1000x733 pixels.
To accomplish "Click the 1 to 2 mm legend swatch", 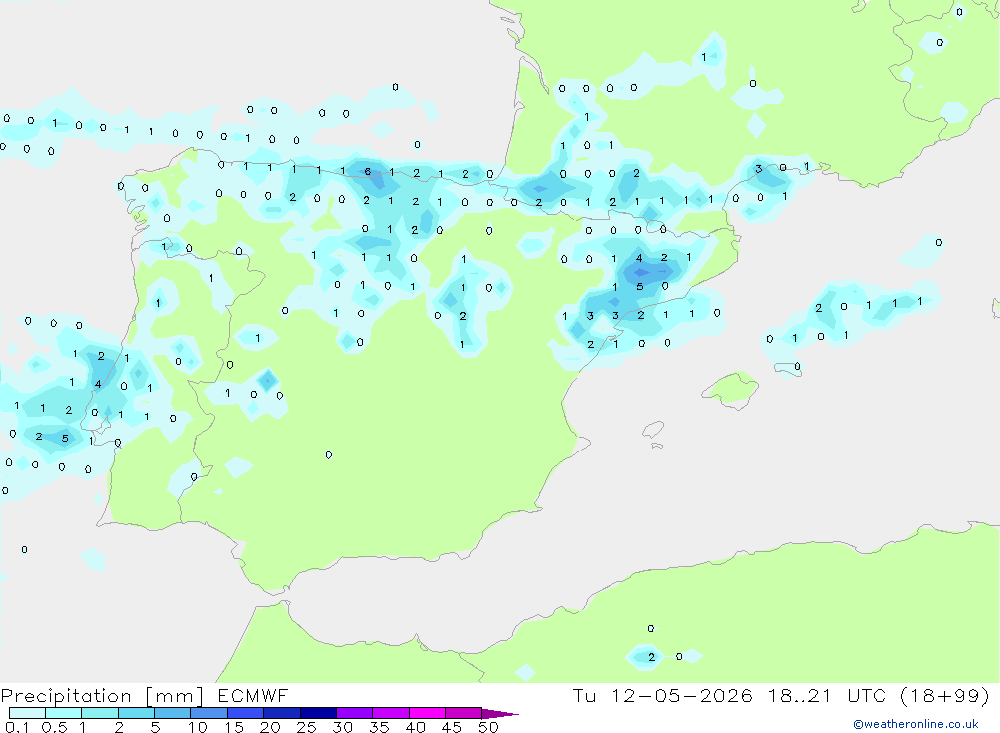I will click(x=100, y=713).
